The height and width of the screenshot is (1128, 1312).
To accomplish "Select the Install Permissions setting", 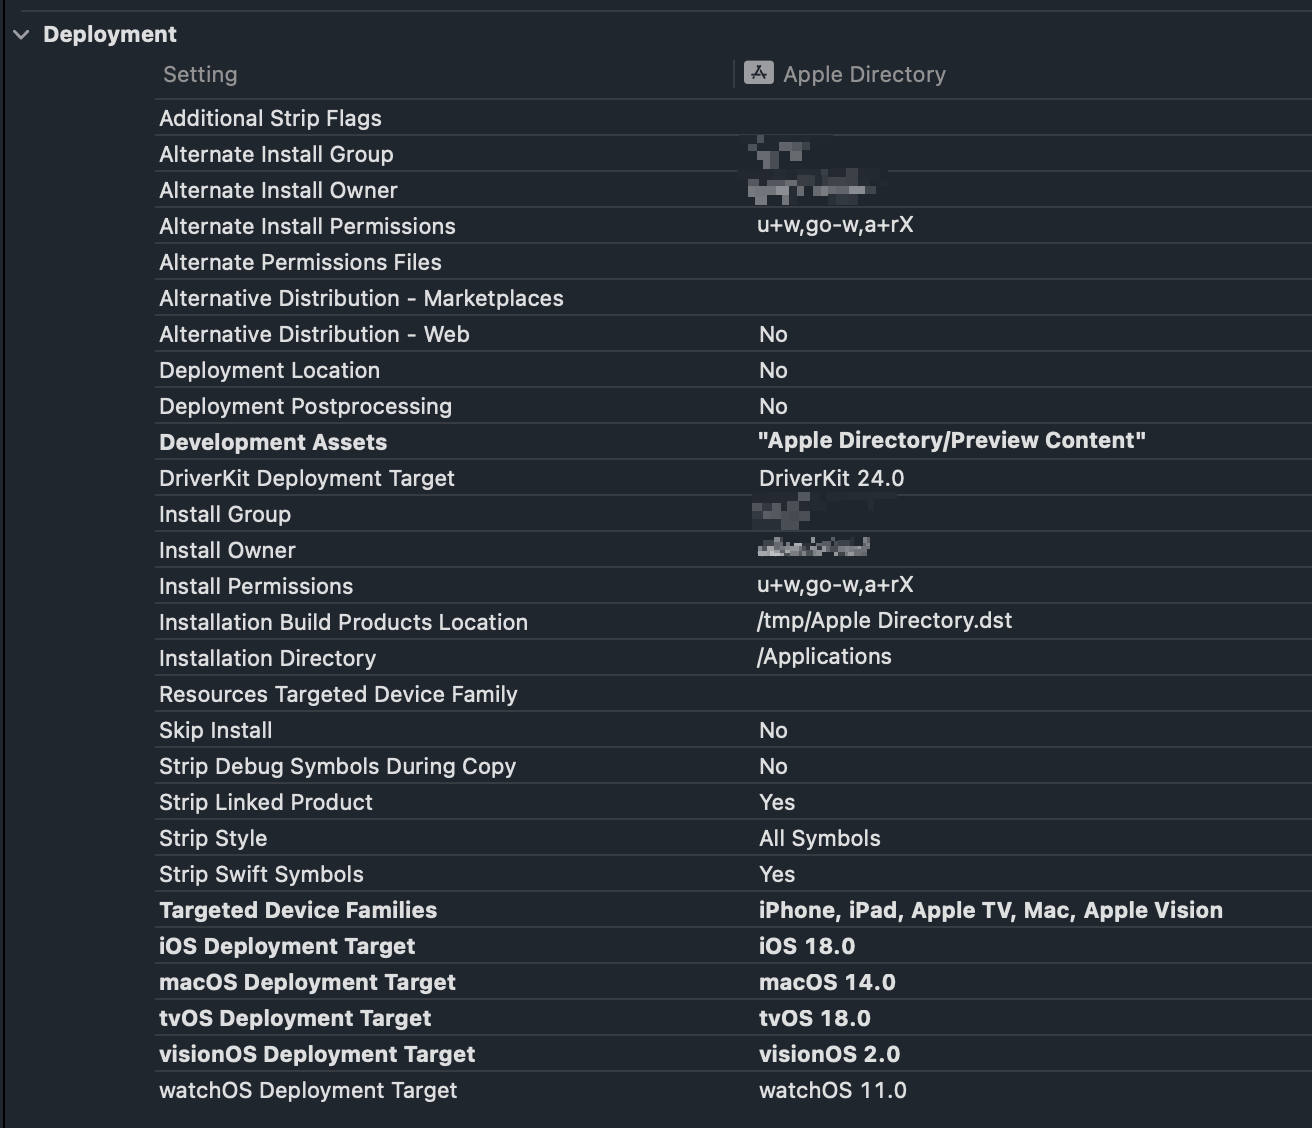I will click(256, 586).
